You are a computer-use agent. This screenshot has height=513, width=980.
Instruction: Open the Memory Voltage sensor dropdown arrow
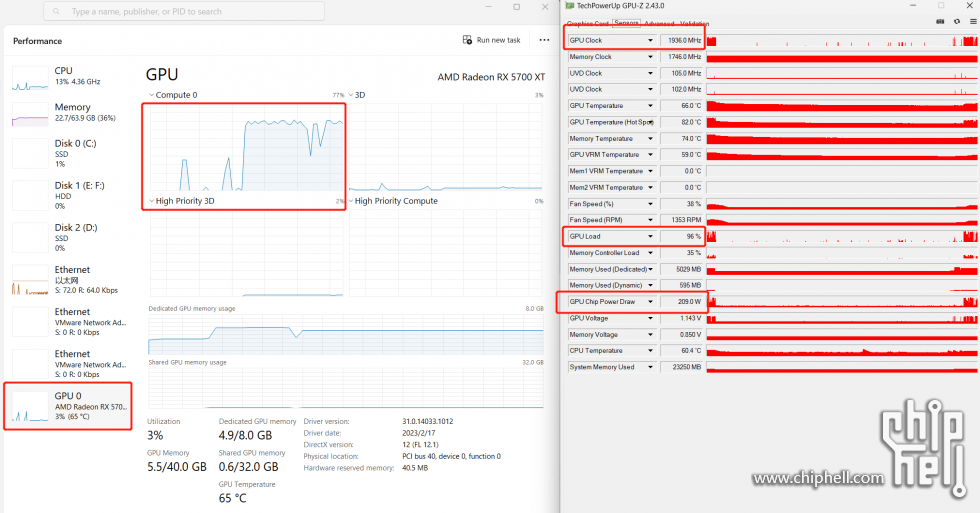point(650,335)
